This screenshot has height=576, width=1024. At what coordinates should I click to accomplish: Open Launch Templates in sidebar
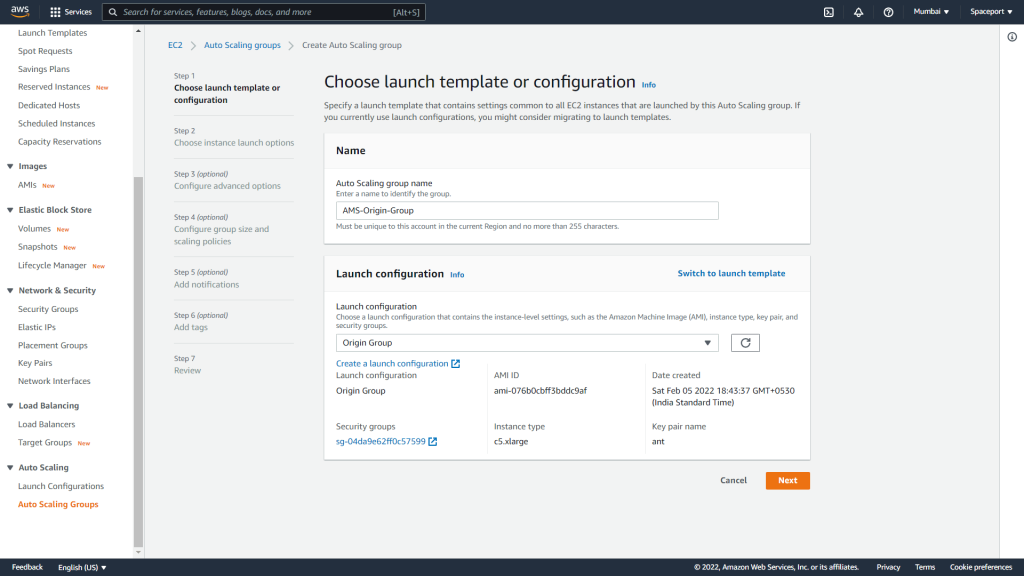click(52, 33)
